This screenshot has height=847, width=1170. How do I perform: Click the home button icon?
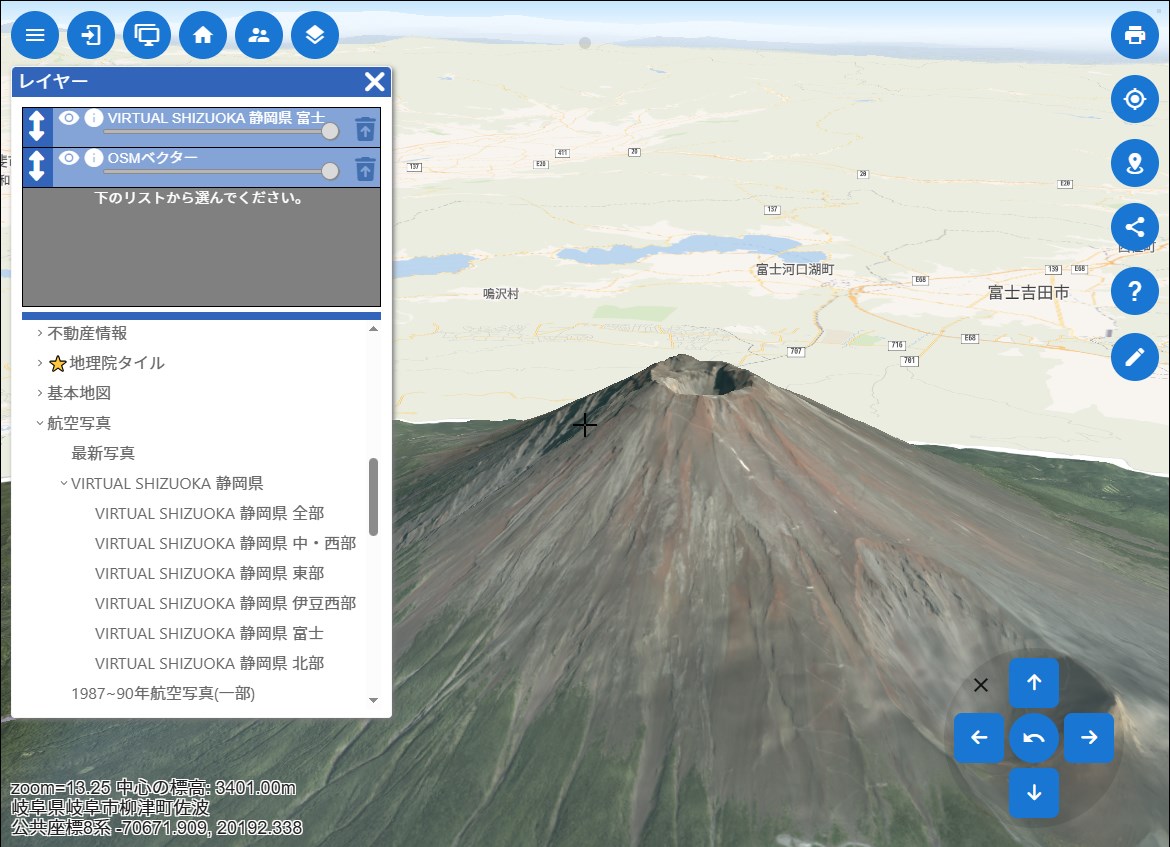(x=203, y=35)
